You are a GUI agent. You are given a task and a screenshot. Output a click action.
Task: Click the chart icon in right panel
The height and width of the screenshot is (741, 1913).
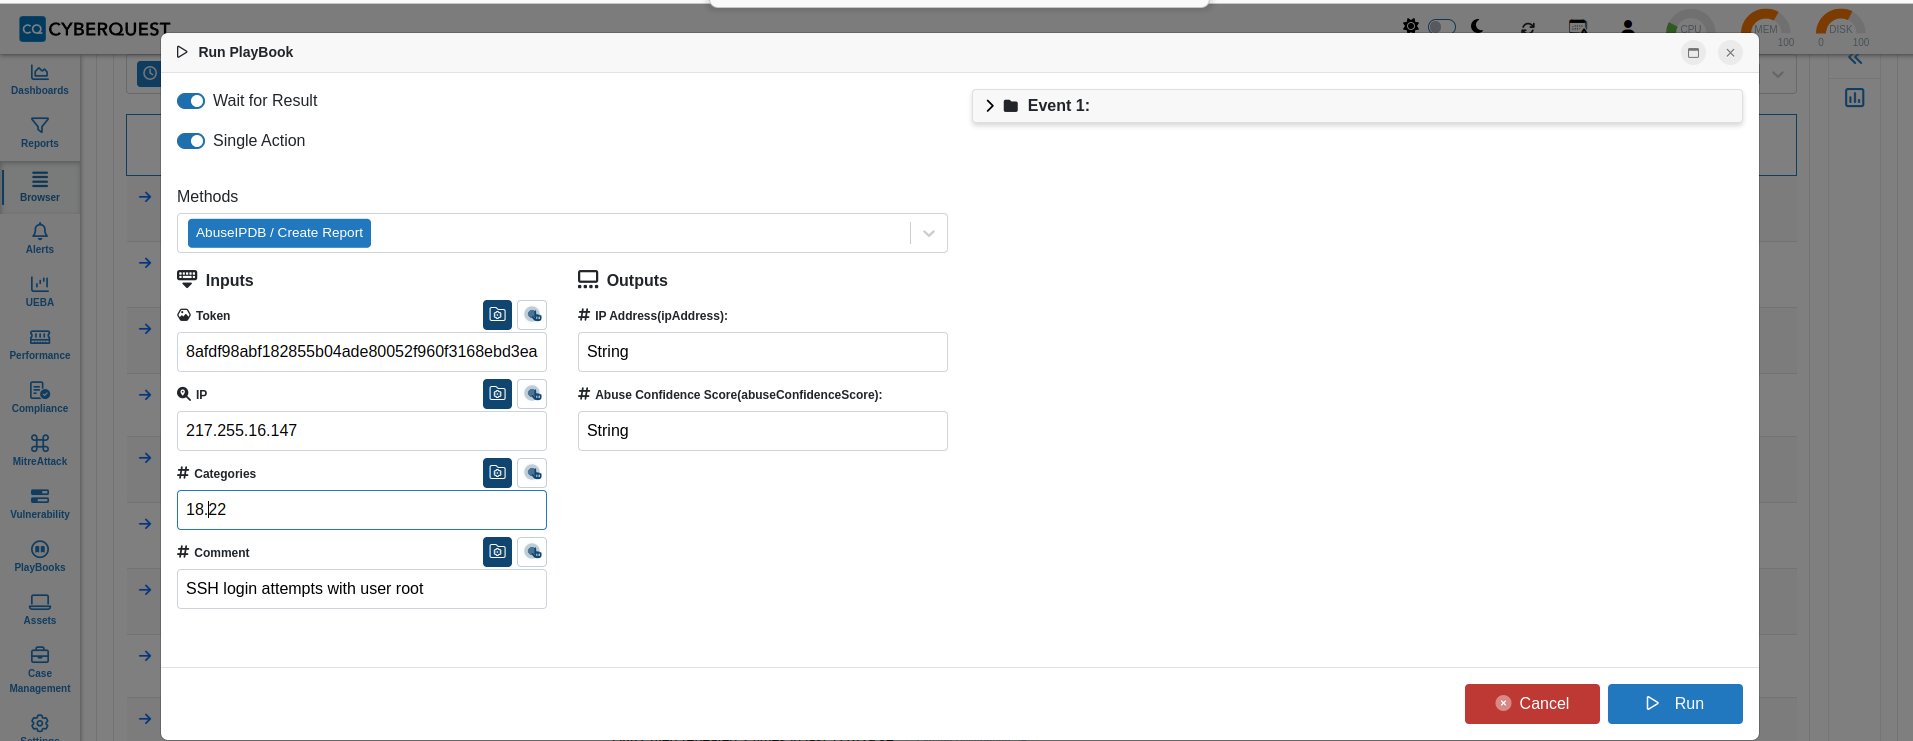point(1855,97)
